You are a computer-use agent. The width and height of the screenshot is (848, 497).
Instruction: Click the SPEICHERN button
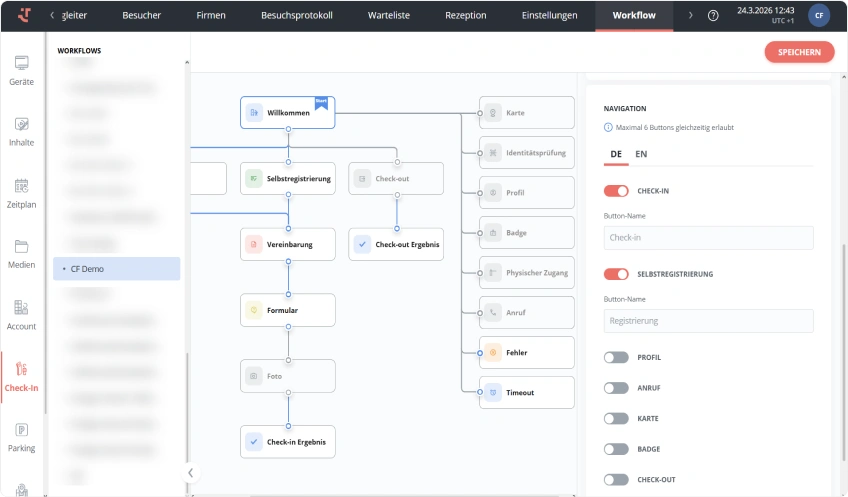(799, 52)
